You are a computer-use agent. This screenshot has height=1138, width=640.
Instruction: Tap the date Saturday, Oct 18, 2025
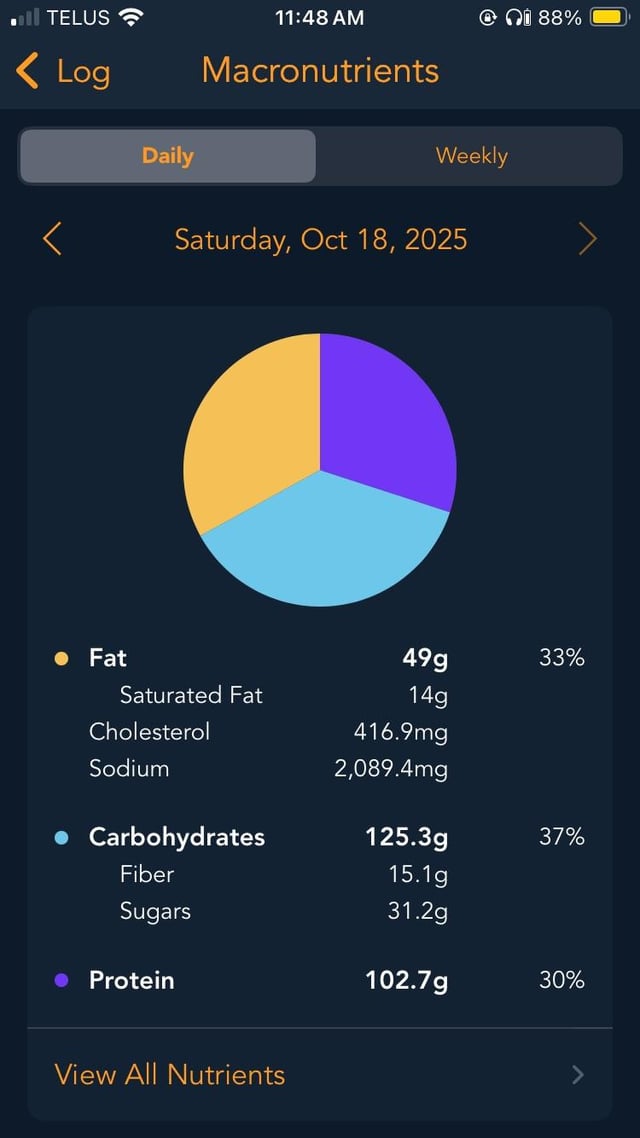pyautogui.click(x=320, y=240)
